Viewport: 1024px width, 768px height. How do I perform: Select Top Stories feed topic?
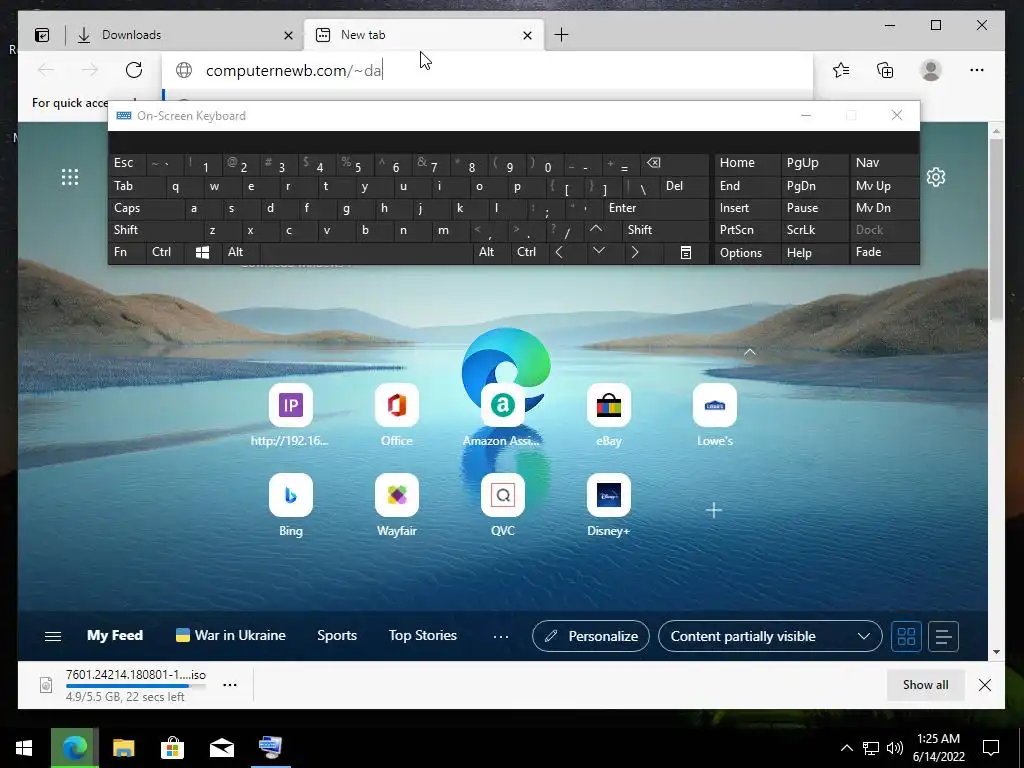(x=423, y=635)
